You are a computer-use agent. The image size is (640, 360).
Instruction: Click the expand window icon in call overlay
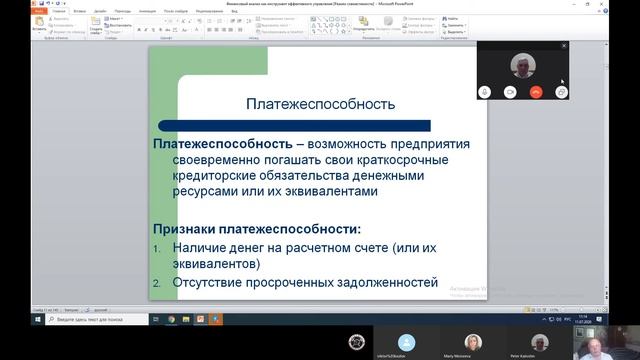[x=562, y=92]
